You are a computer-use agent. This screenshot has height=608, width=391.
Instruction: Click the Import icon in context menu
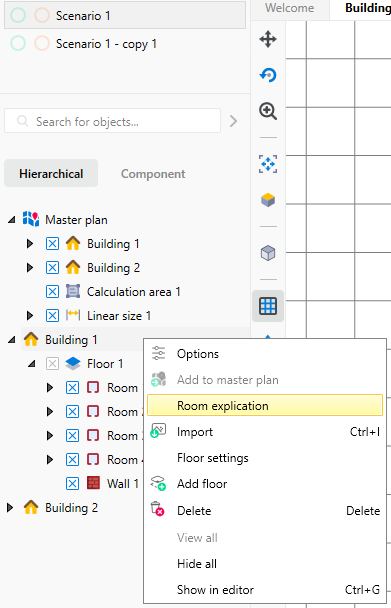(x=158, y=431)
